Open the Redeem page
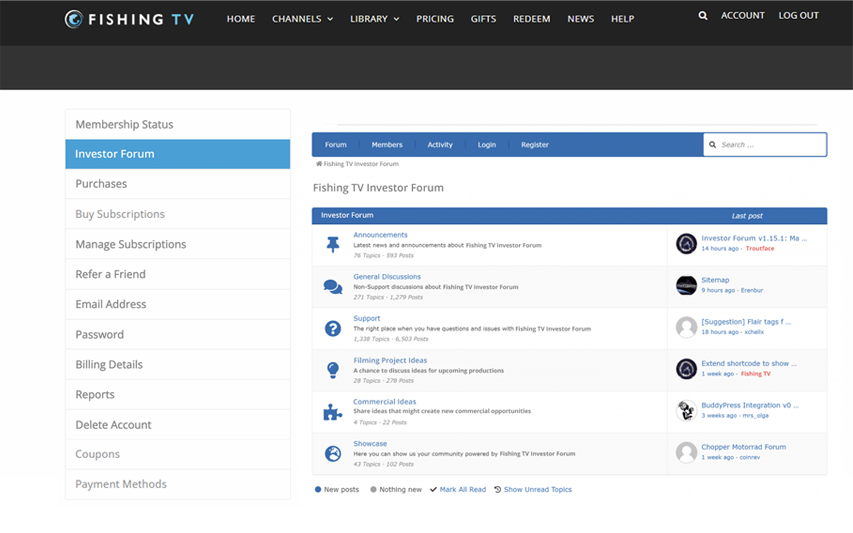 pos(531,19)
